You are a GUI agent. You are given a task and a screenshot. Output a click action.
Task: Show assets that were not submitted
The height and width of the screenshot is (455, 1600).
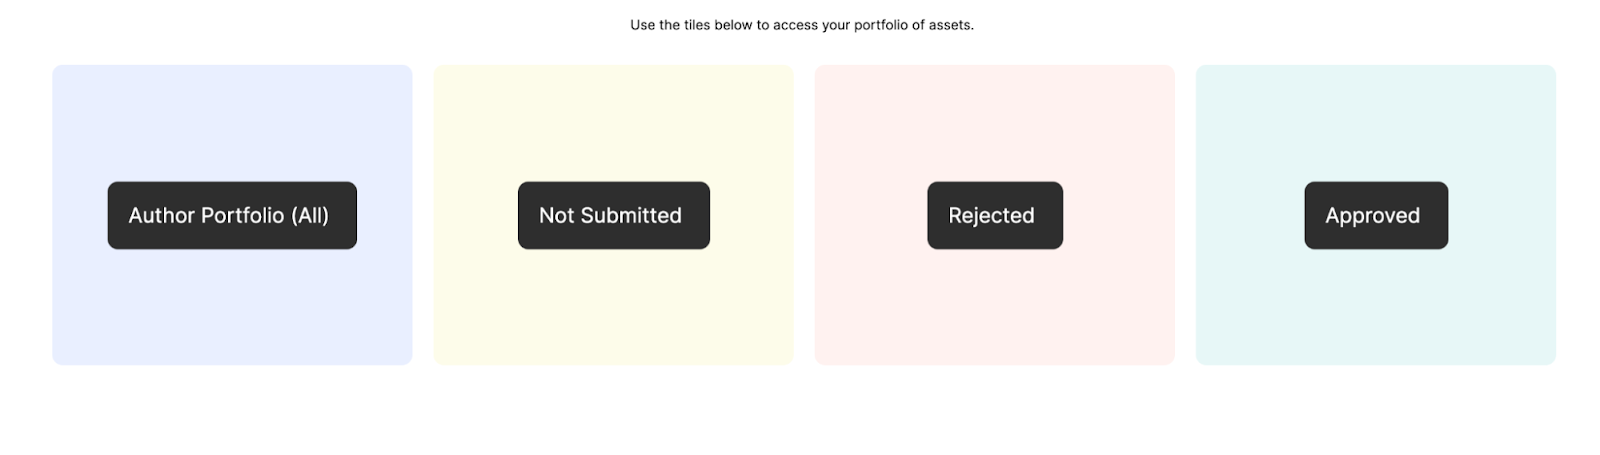[x=613, y=215]
